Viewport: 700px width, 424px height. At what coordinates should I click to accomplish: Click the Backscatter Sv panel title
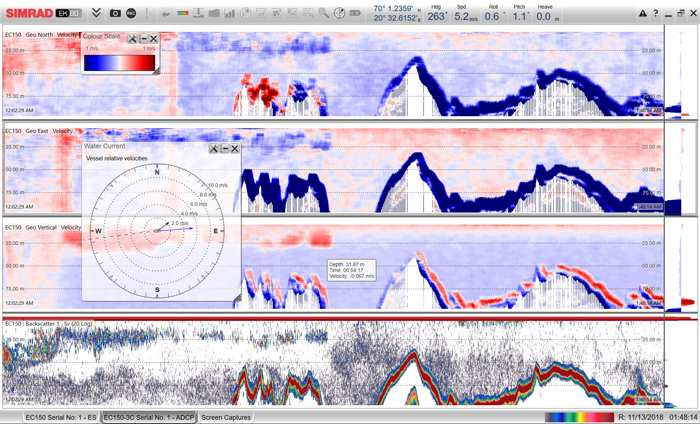pyautogui.click(x=48, y=323)
